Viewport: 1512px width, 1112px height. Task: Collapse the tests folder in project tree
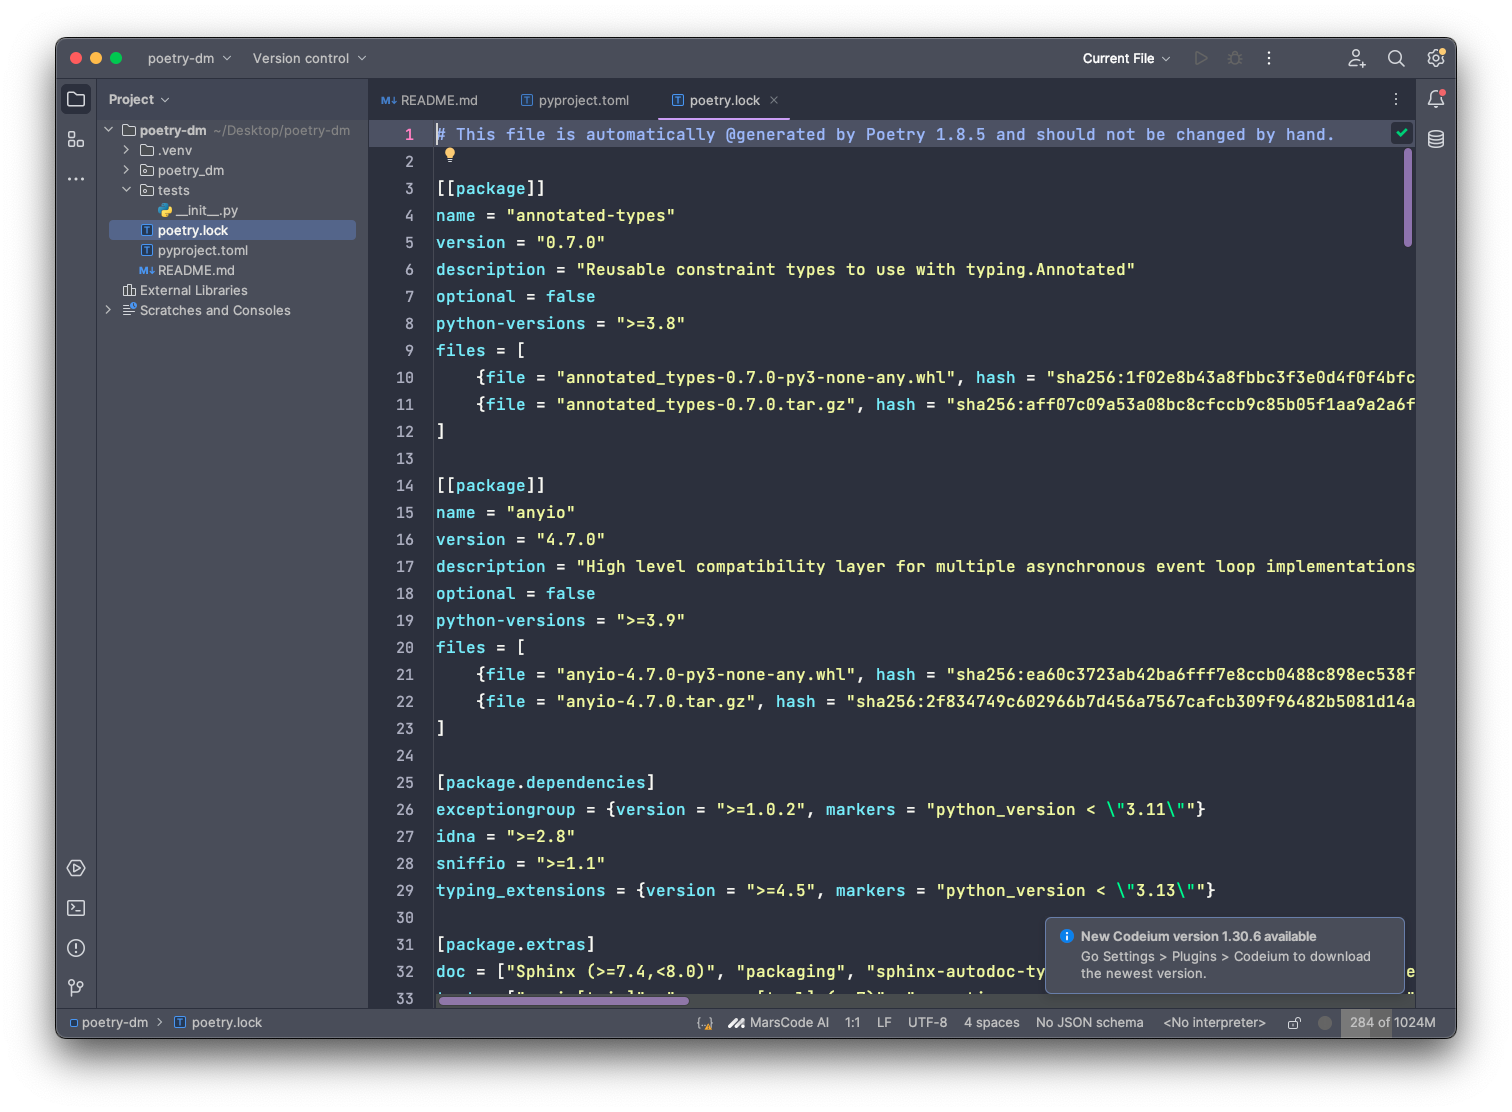click(x=127, y=190)
